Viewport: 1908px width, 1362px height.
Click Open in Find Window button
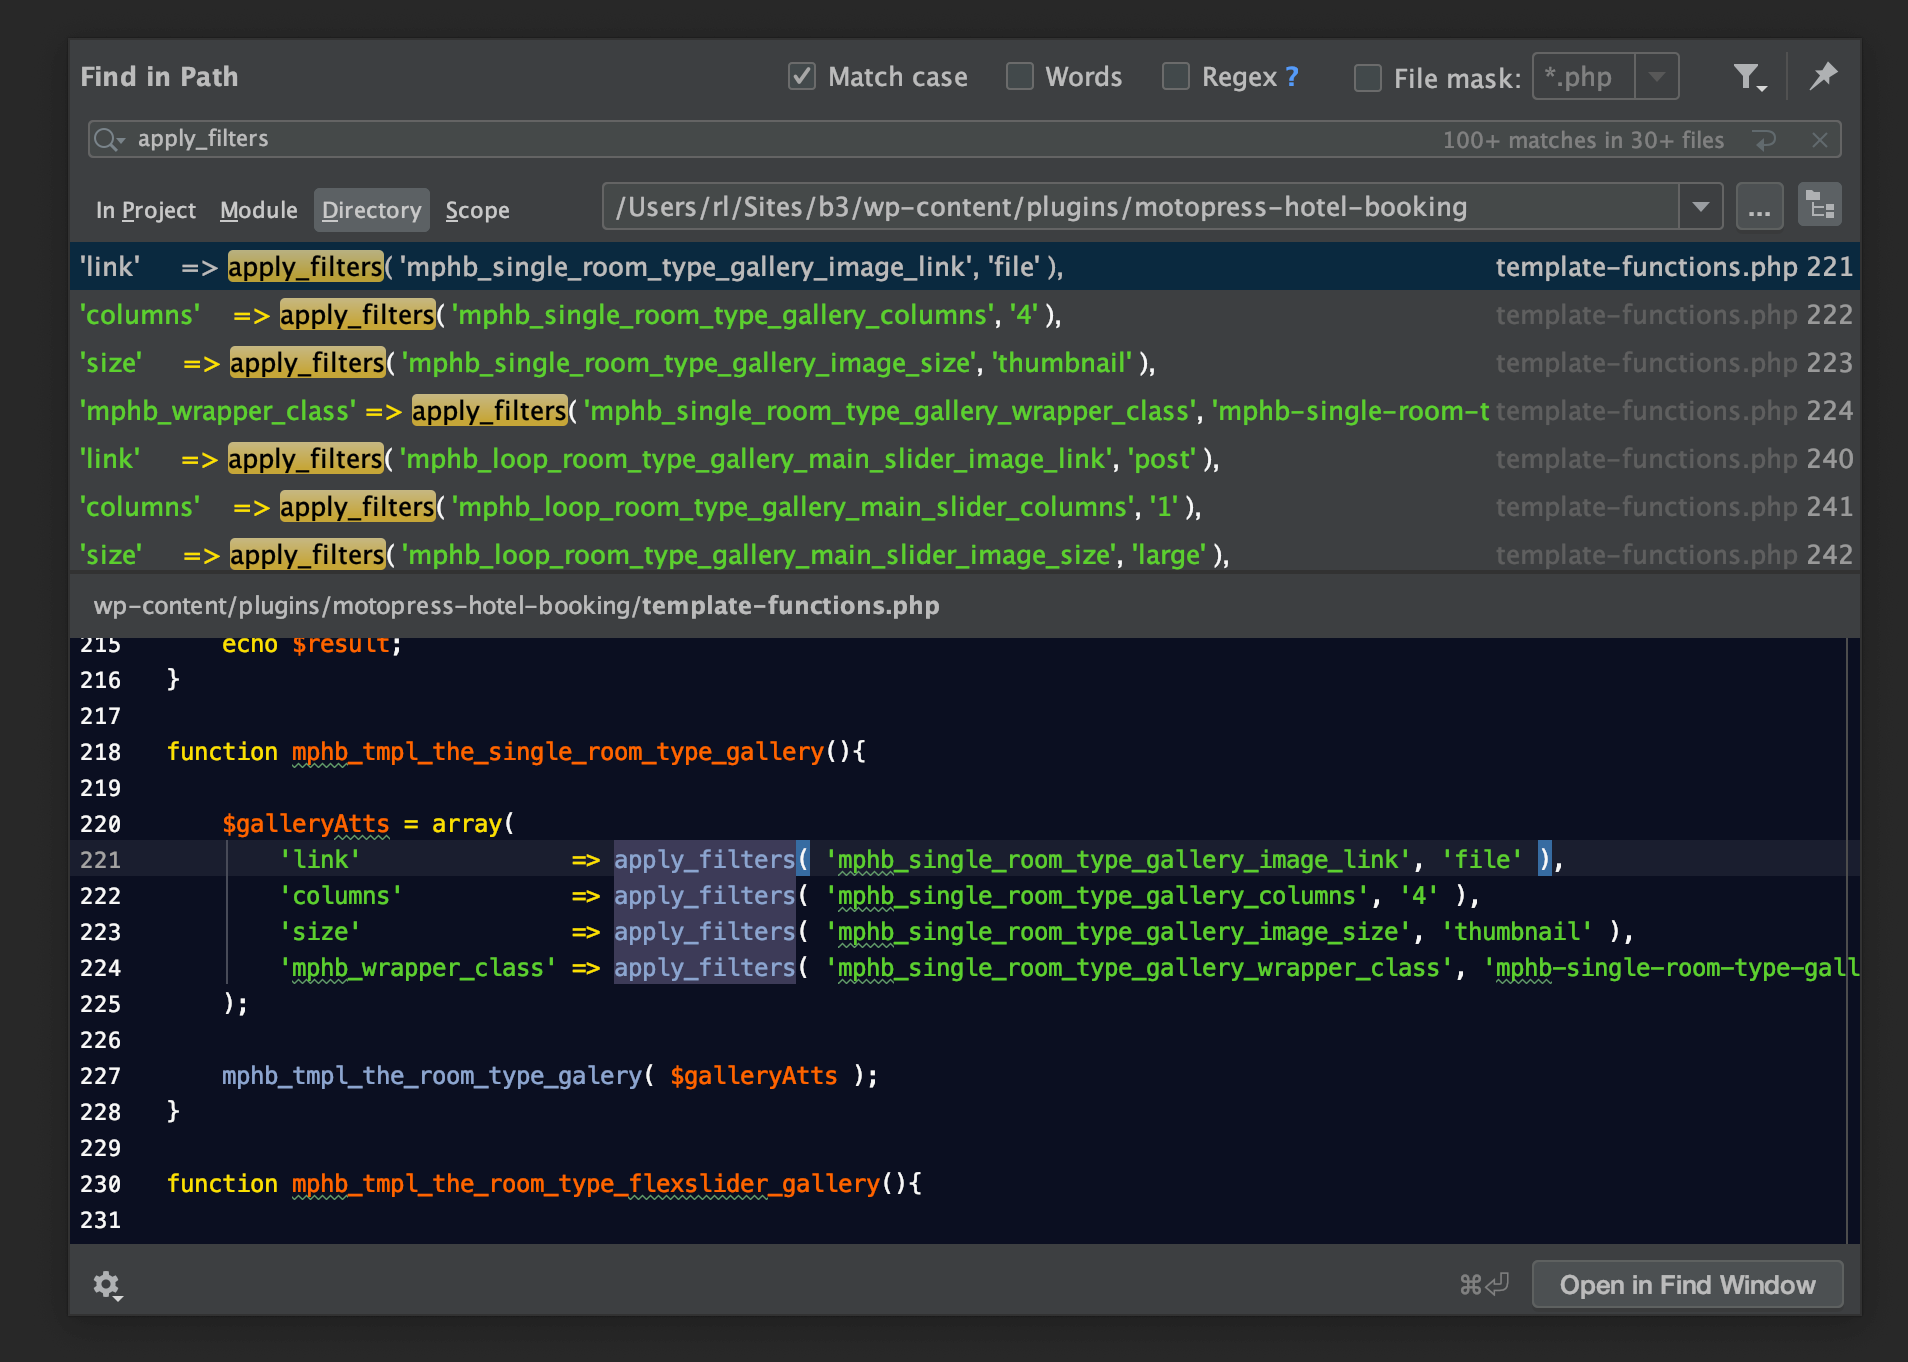click(x=1687, y=1285)
